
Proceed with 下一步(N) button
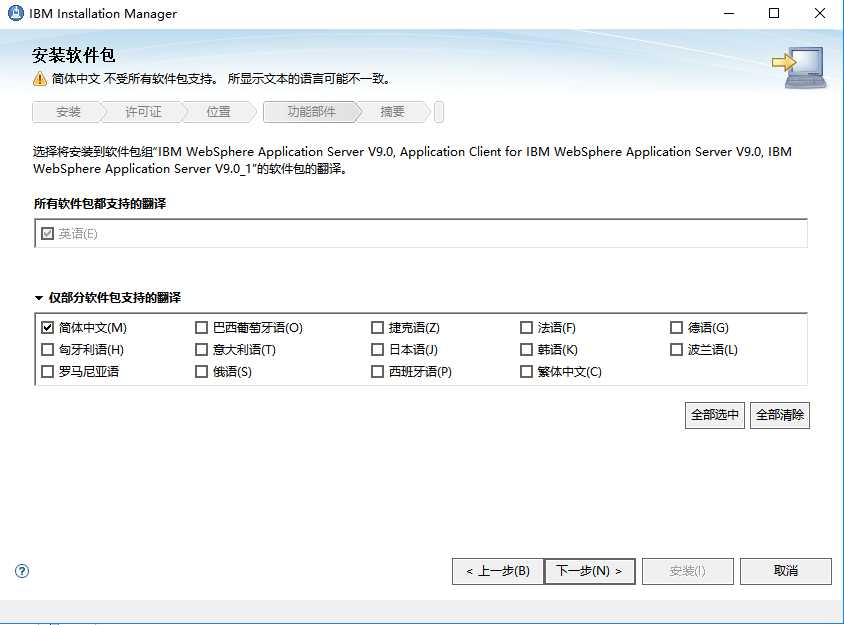pos(589,571)
